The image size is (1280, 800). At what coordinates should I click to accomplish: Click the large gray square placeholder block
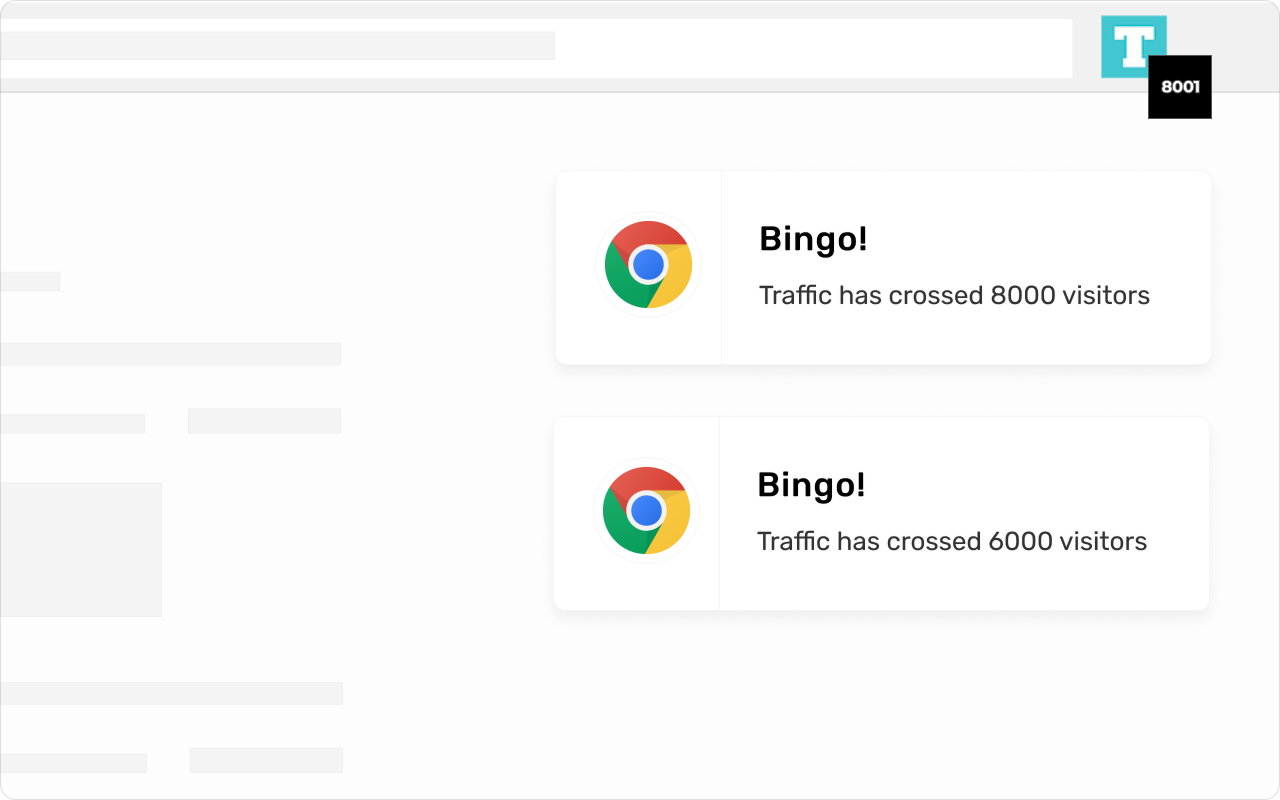click(81, 549)
